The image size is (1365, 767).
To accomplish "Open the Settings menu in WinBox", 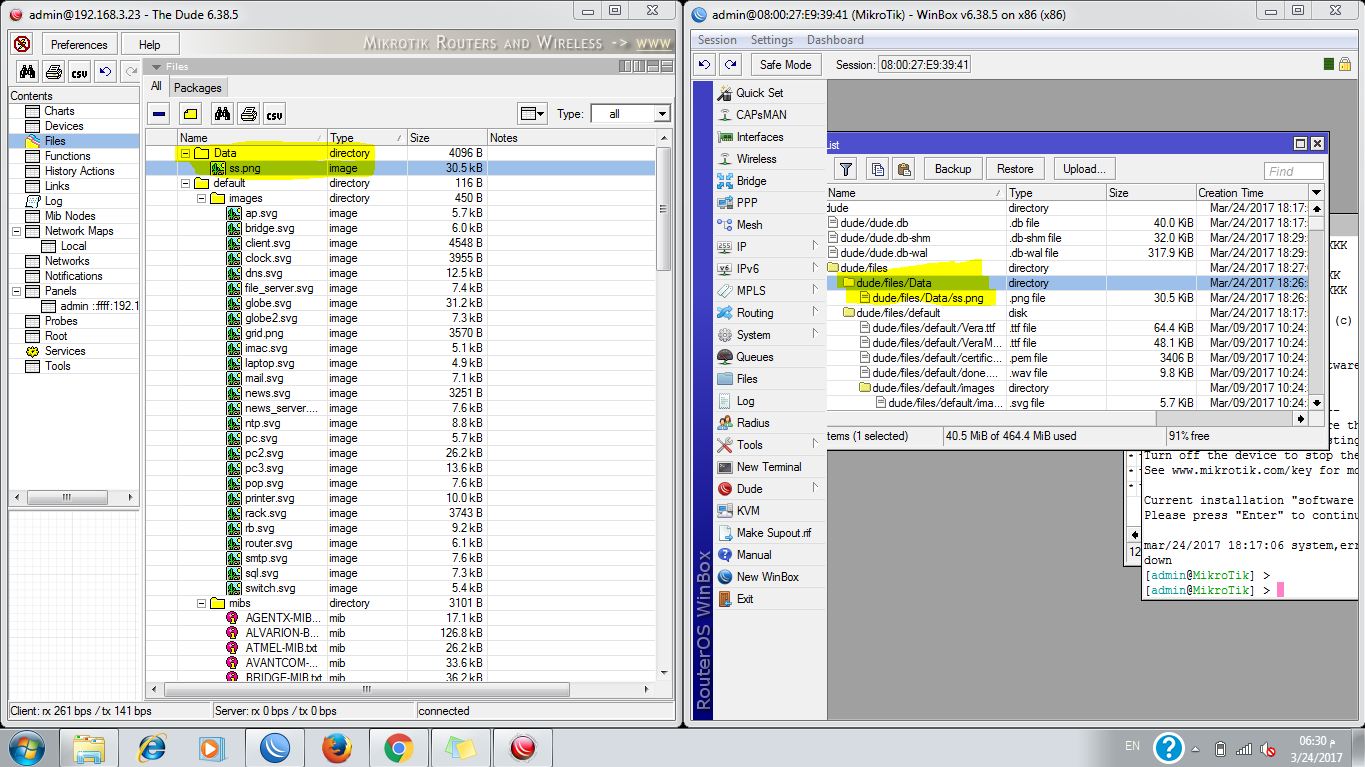I will [x=771, y=40].
